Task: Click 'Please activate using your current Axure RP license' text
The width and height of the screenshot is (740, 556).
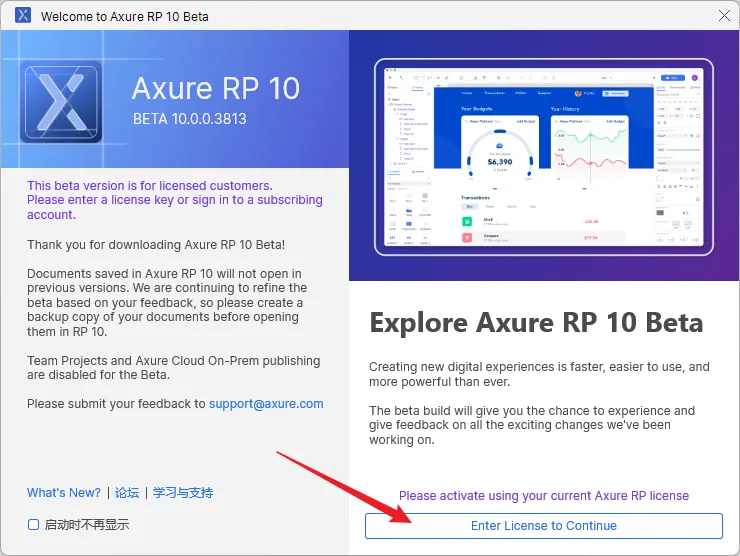Action: pos(544,496)
